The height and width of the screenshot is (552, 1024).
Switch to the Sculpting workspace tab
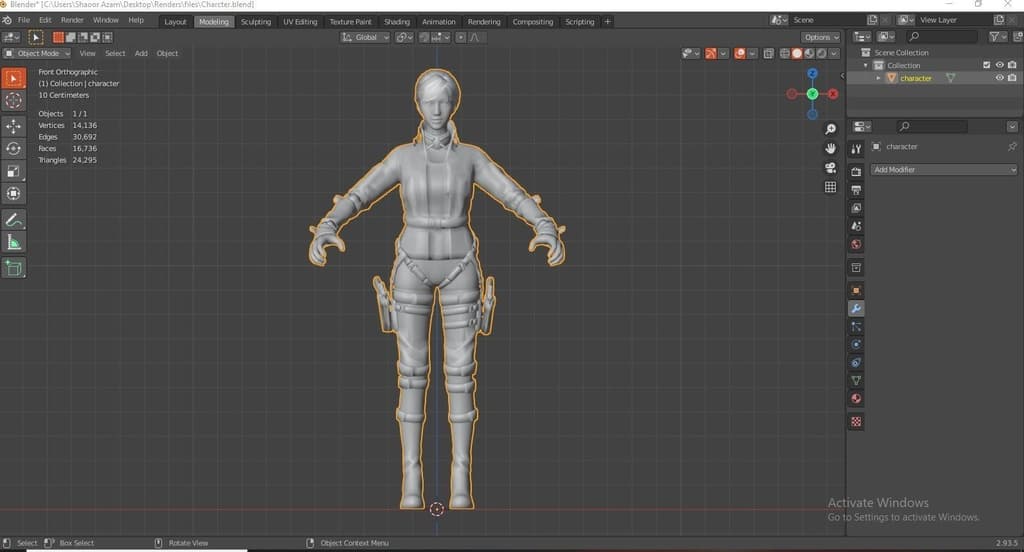[255, 21]
